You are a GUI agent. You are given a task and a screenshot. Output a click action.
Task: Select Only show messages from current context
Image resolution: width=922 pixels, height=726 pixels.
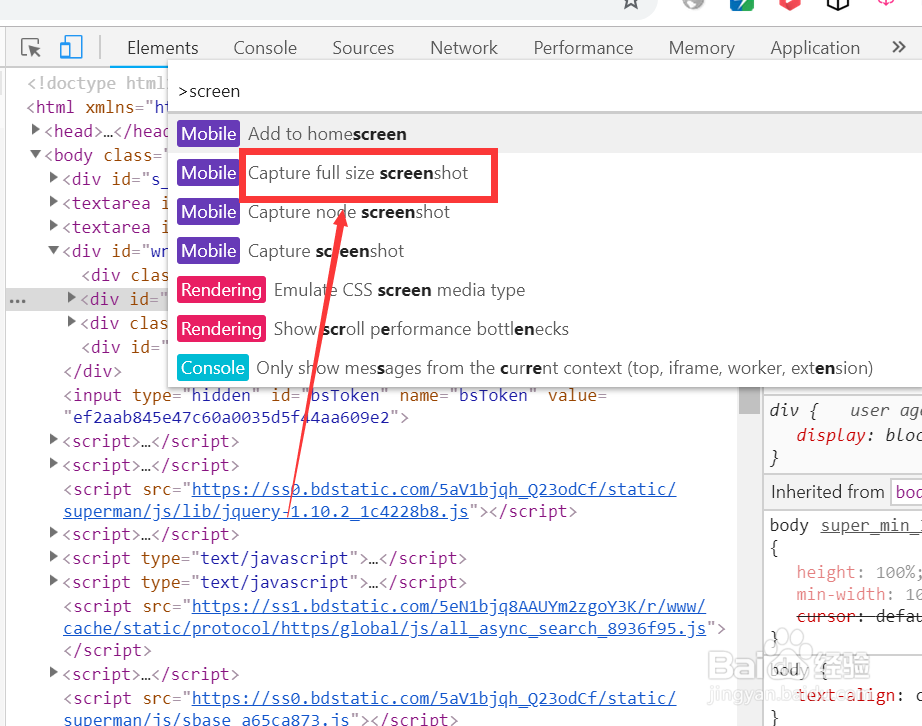point(547,367)
